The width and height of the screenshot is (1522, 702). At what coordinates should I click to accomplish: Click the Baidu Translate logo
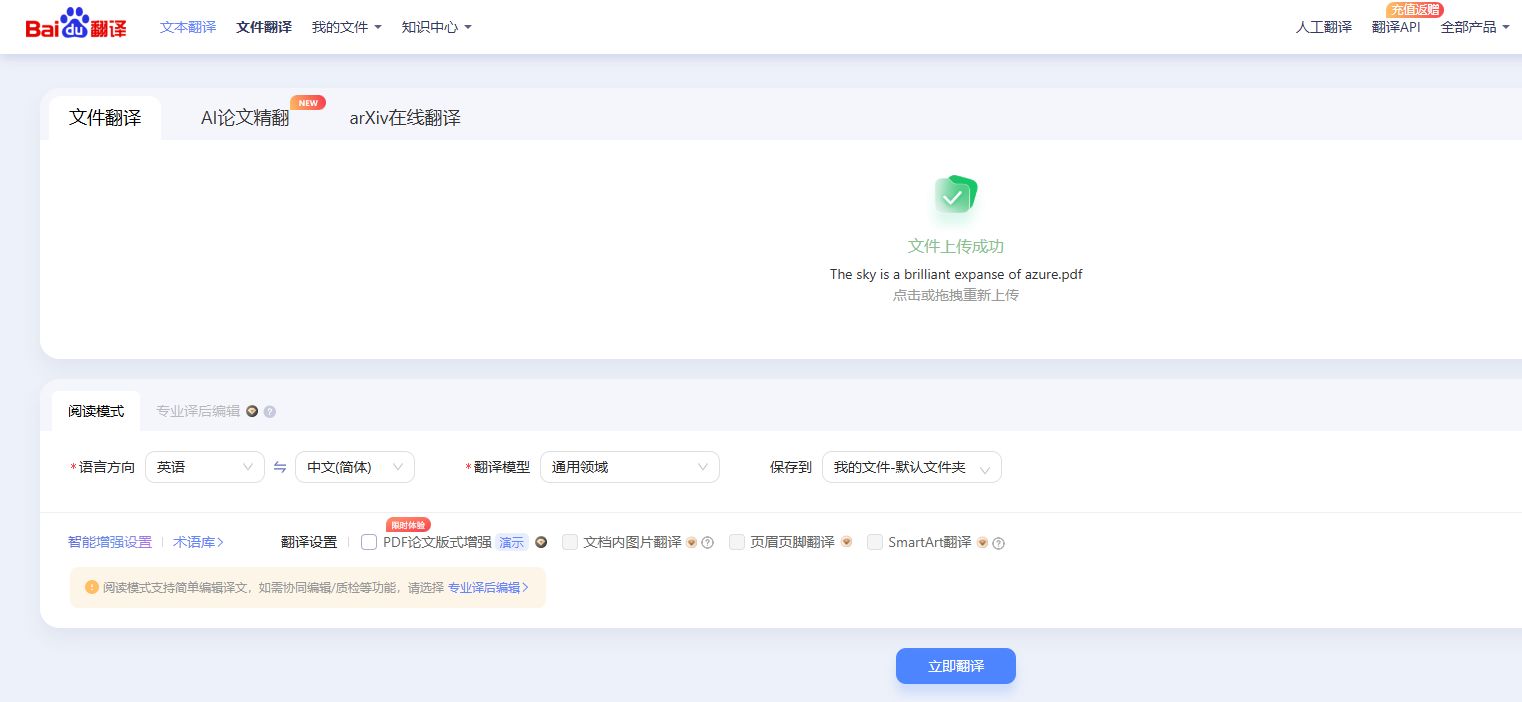[76, 25]
